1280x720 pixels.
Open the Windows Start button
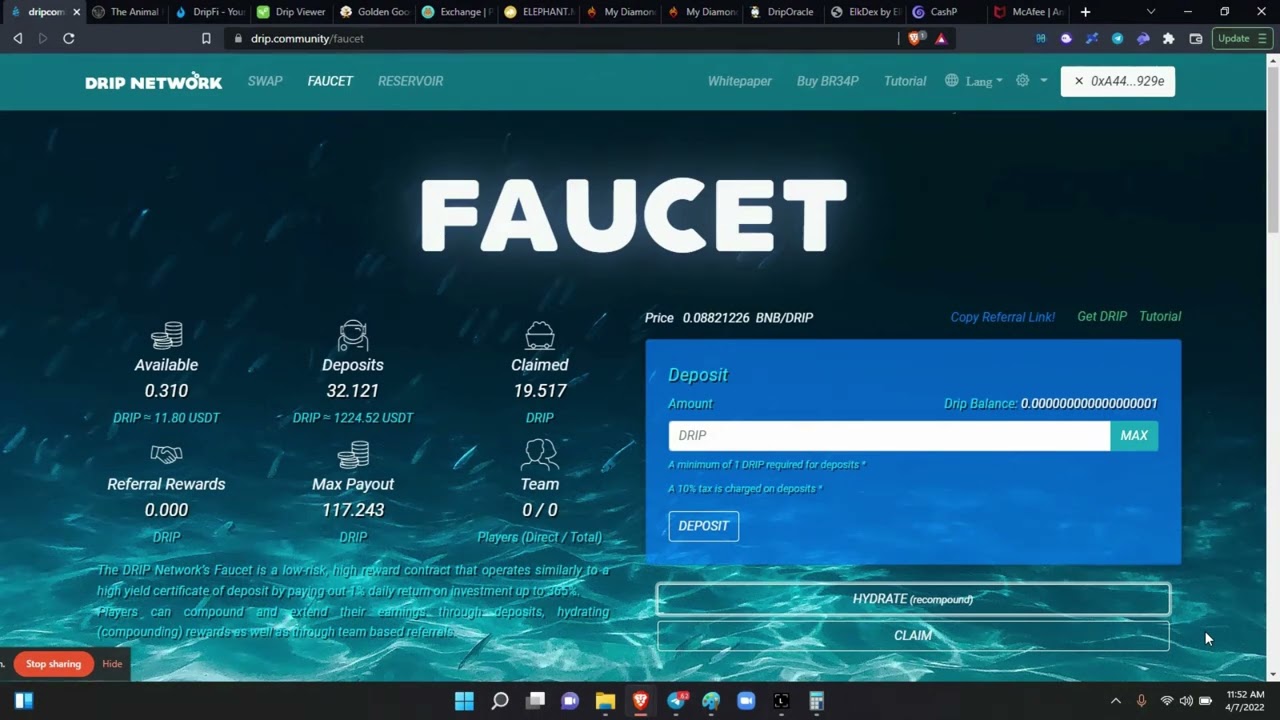(x=464, y=701)
